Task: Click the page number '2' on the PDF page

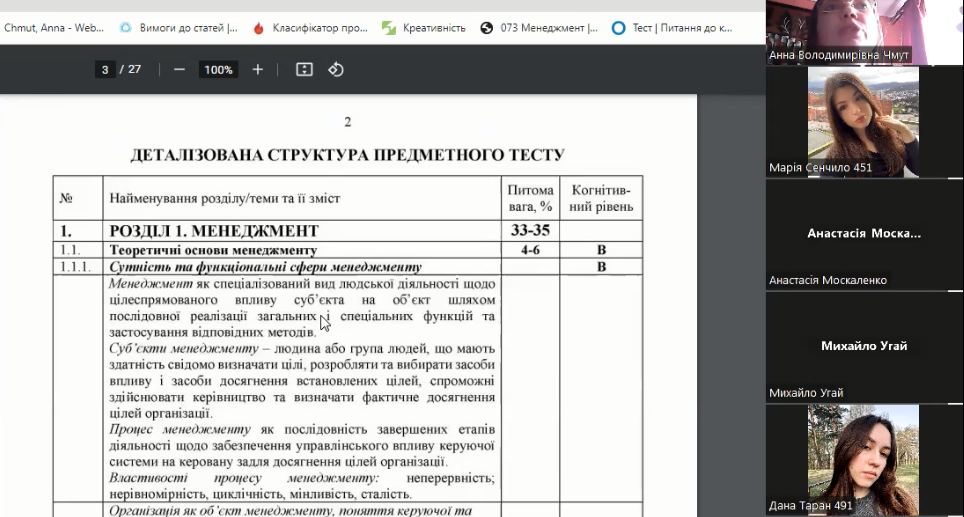Action: point(347,122)
